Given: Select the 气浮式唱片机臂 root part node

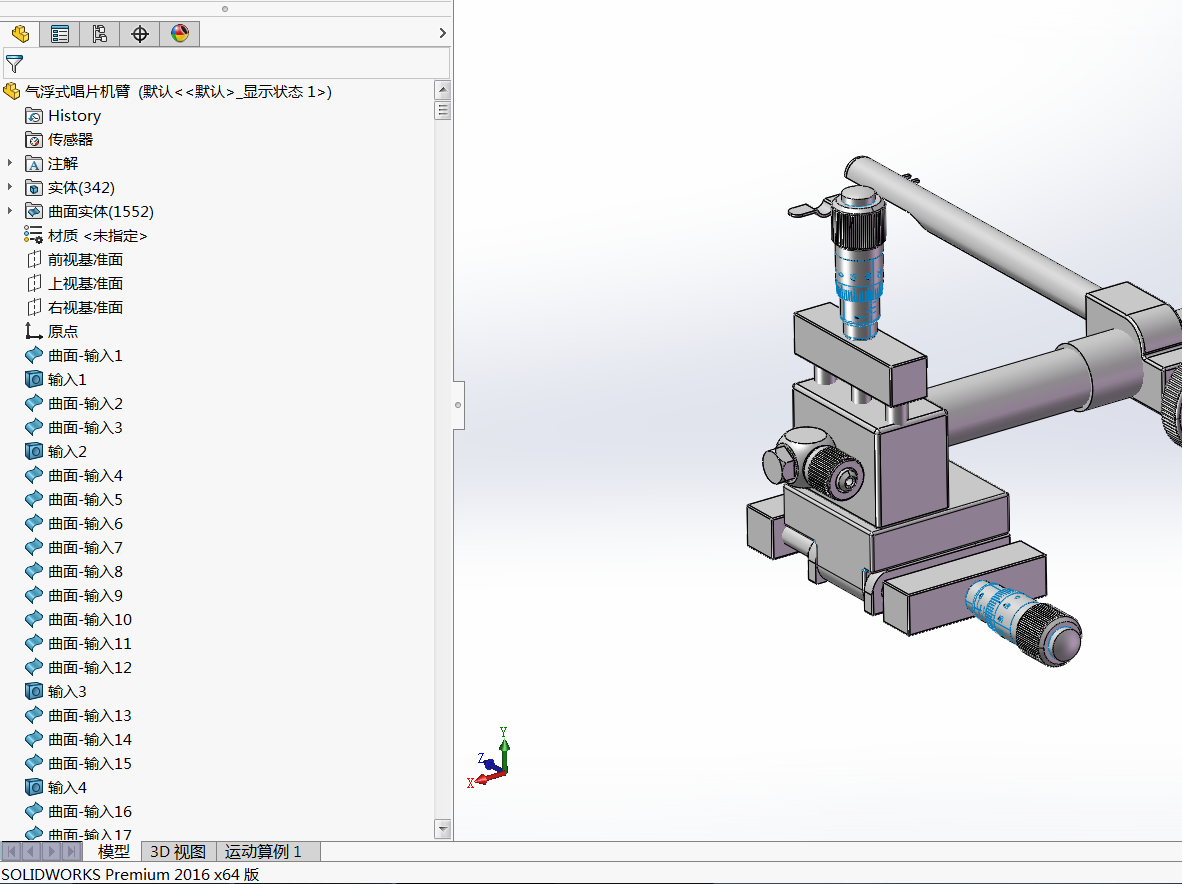Looking at the screenshot, I should tap(167, 92).
